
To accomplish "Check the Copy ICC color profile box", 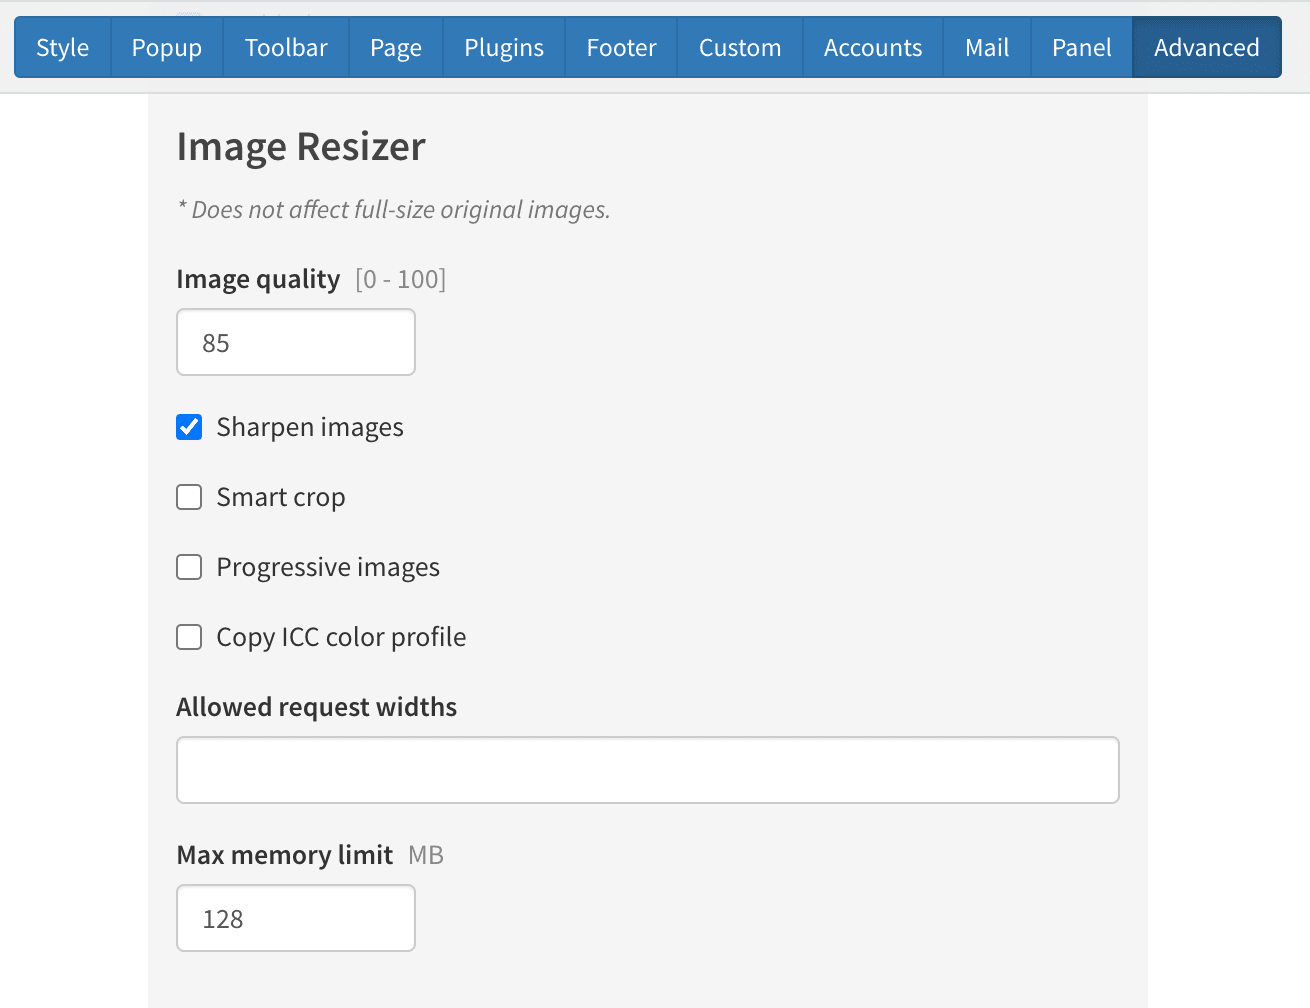I will pos(189,637).
